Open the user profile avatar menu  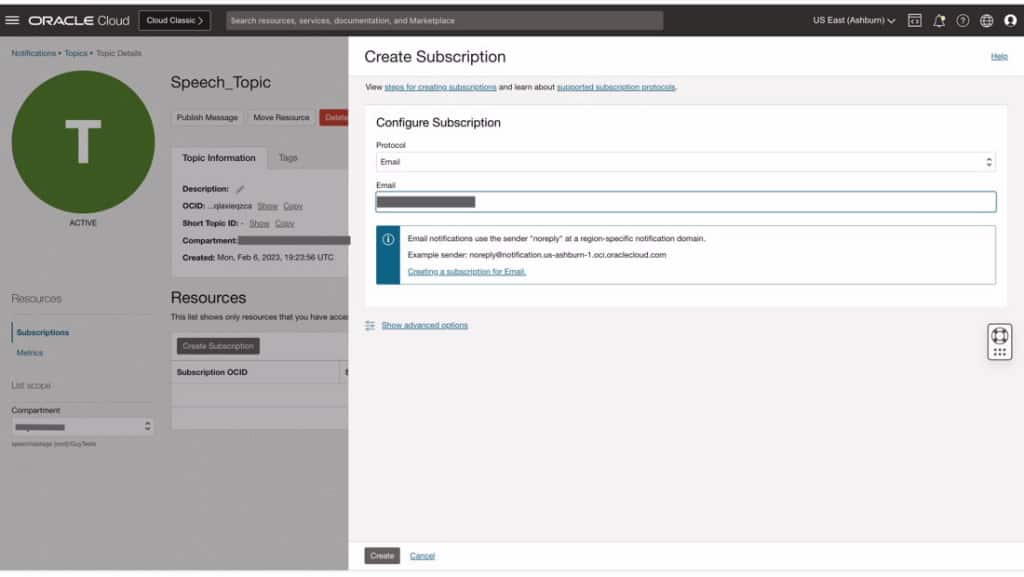pos(1008,19)
